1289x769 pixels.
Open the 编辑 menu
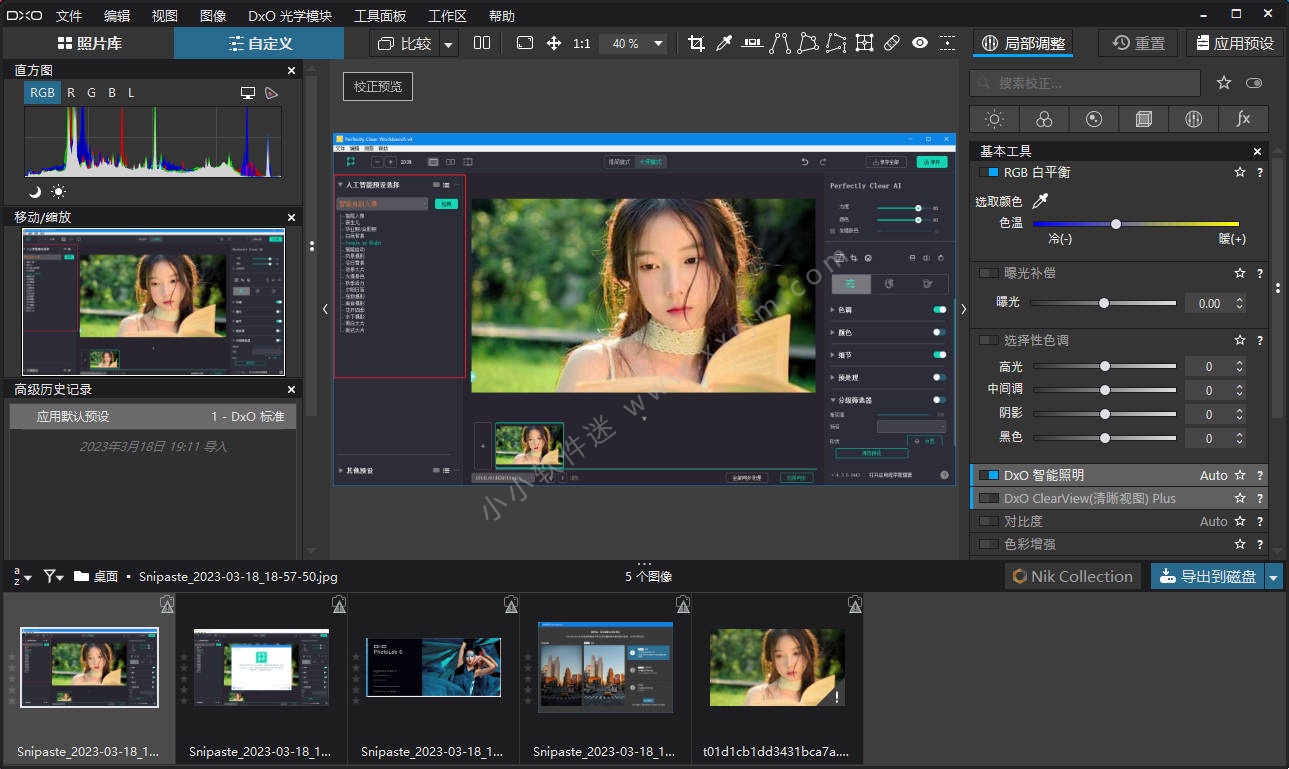coord(117,16)
